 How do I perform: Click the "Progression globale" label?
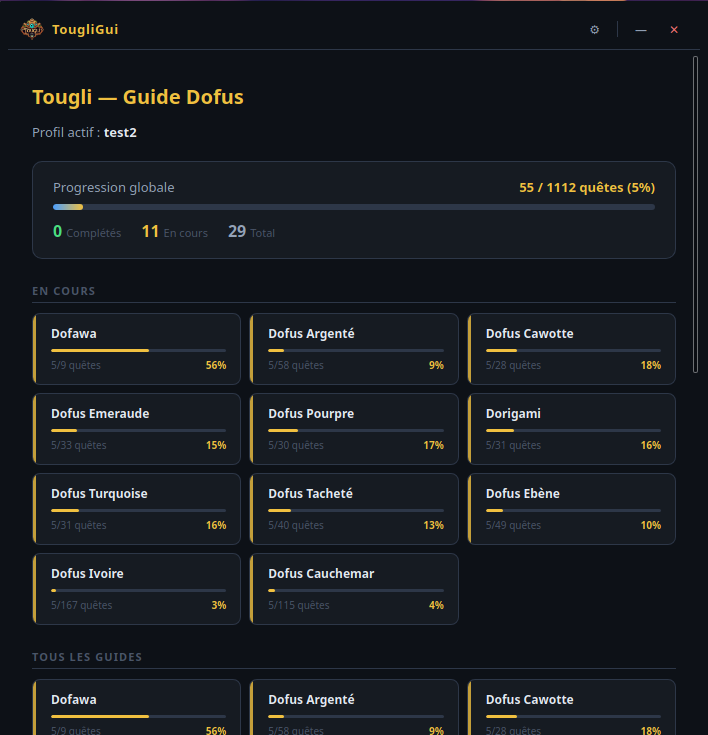click(113, 188)
